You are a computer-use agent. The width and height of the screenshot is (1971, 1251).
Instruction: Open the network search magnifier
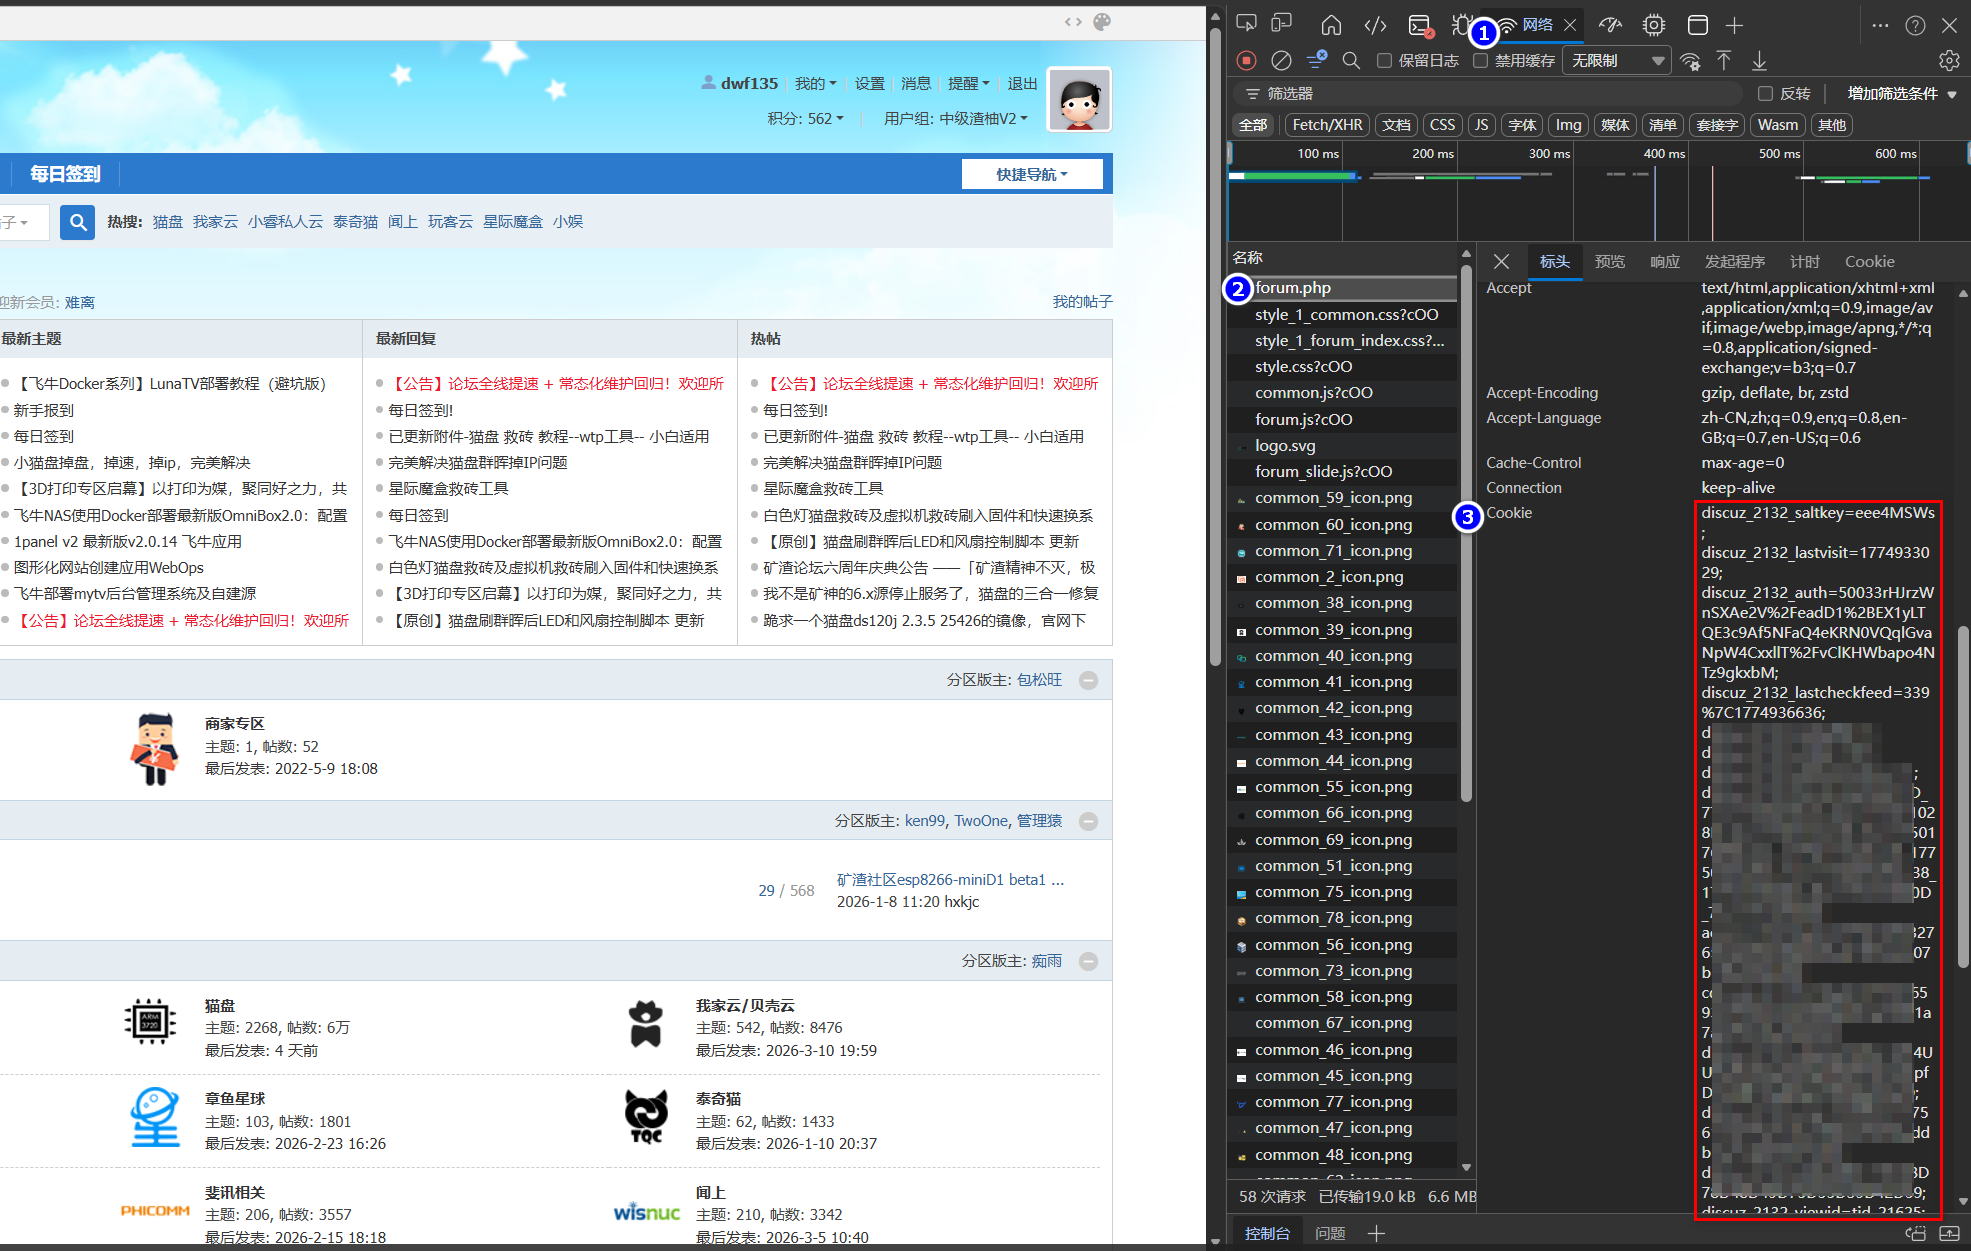point(1351,60)
